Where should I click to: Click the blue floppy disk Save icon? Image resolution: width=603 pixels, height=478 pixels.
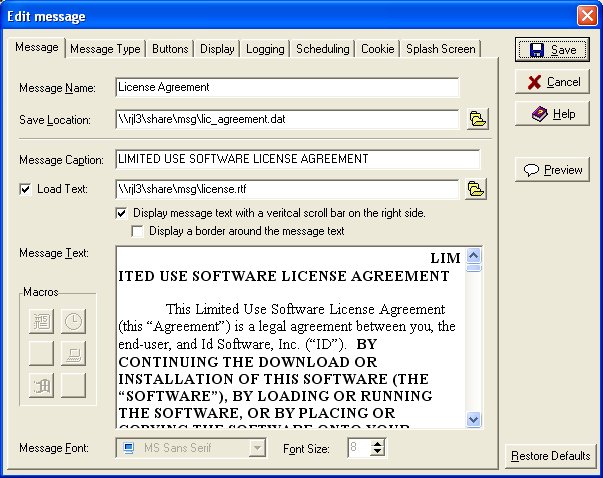pos(537,50)
